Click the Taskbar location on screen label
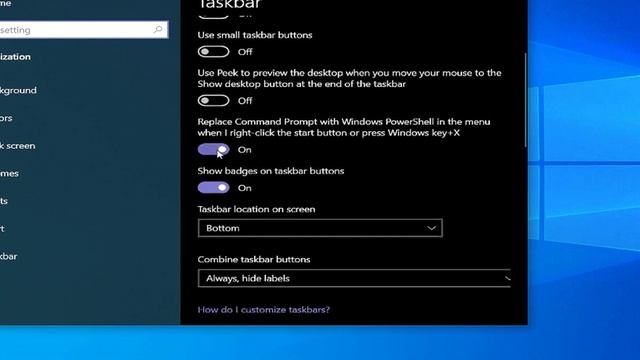The height and width of the screenshot is (360, 640). 257,209
